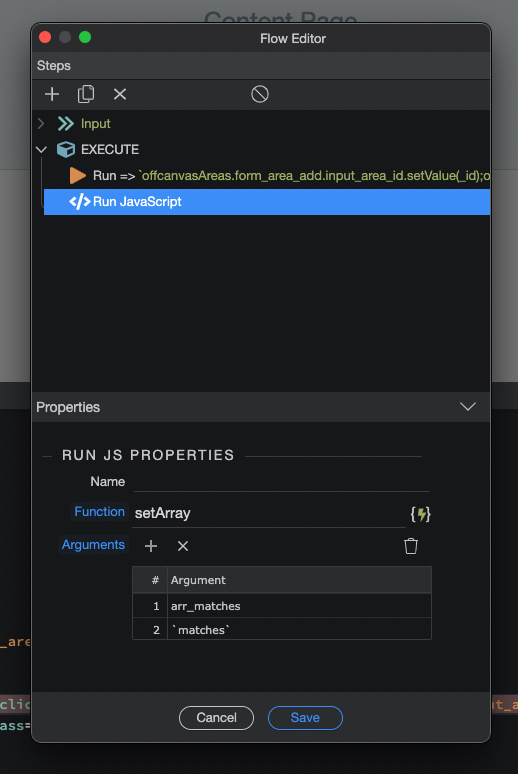The height and width of the screenshot is (774, 518).
Task: Duplicate the selected step using the copy icon
Action: click(86, 94)
